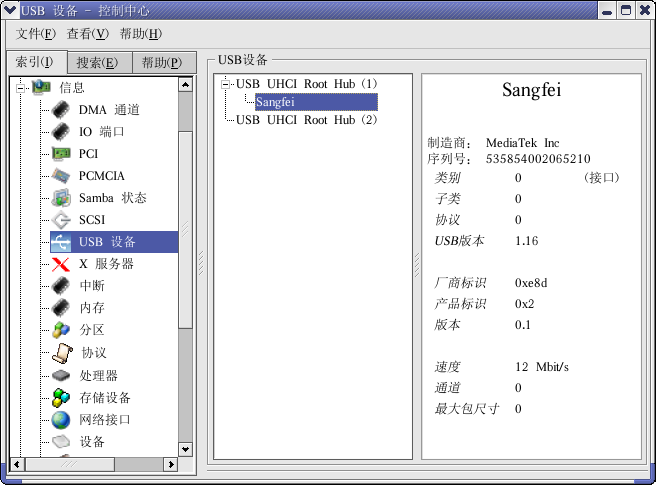The width and height of the screenshot is (656, 485).
Task: Click the sidebar scroll up arrow
Action: click(185, 85)
